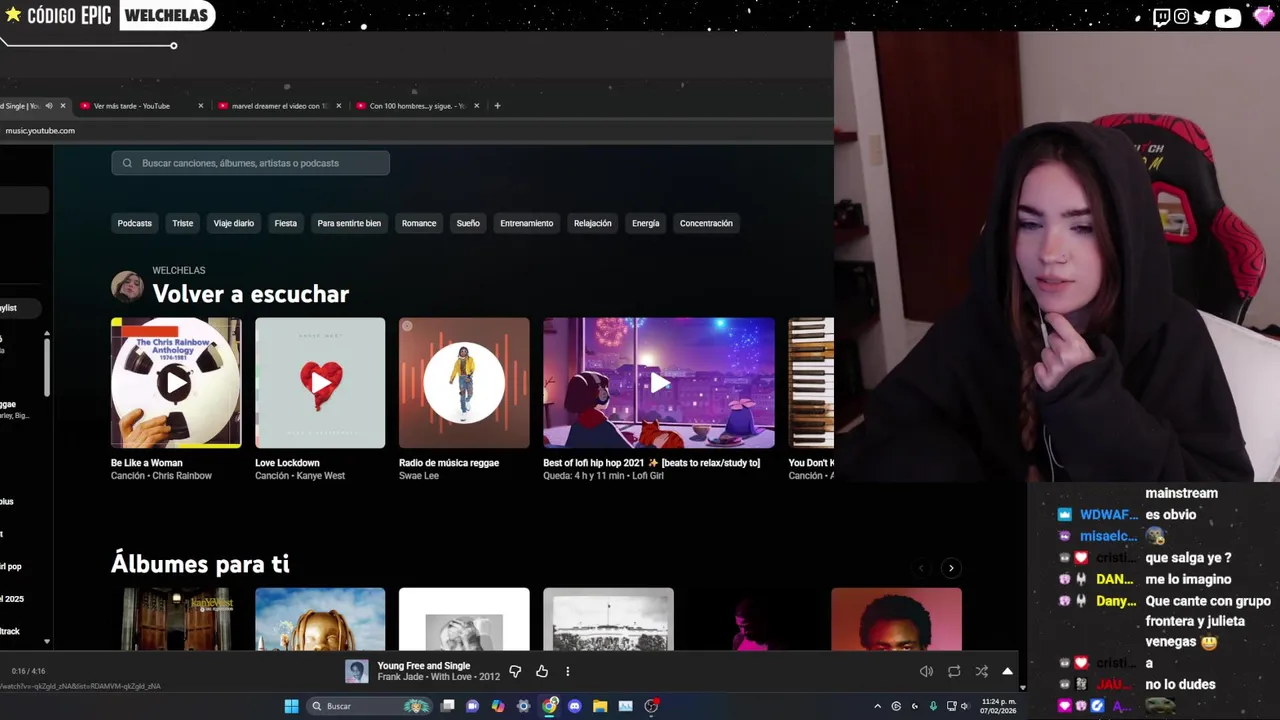Select the Romance mood chip

click(x=419, y=223)
